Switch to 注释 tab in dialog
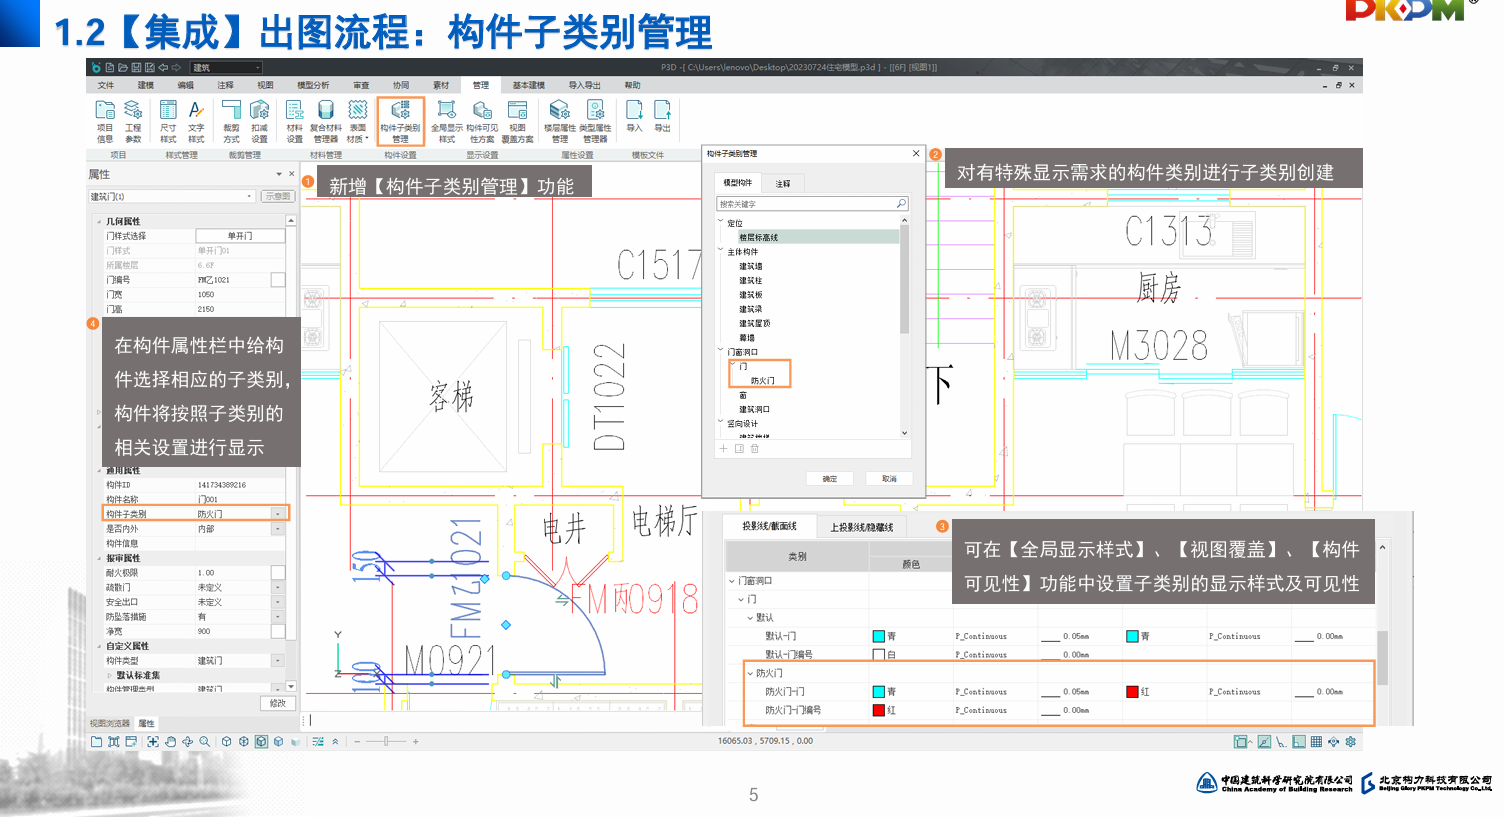The image size is (1504, 817). (783, 183)
